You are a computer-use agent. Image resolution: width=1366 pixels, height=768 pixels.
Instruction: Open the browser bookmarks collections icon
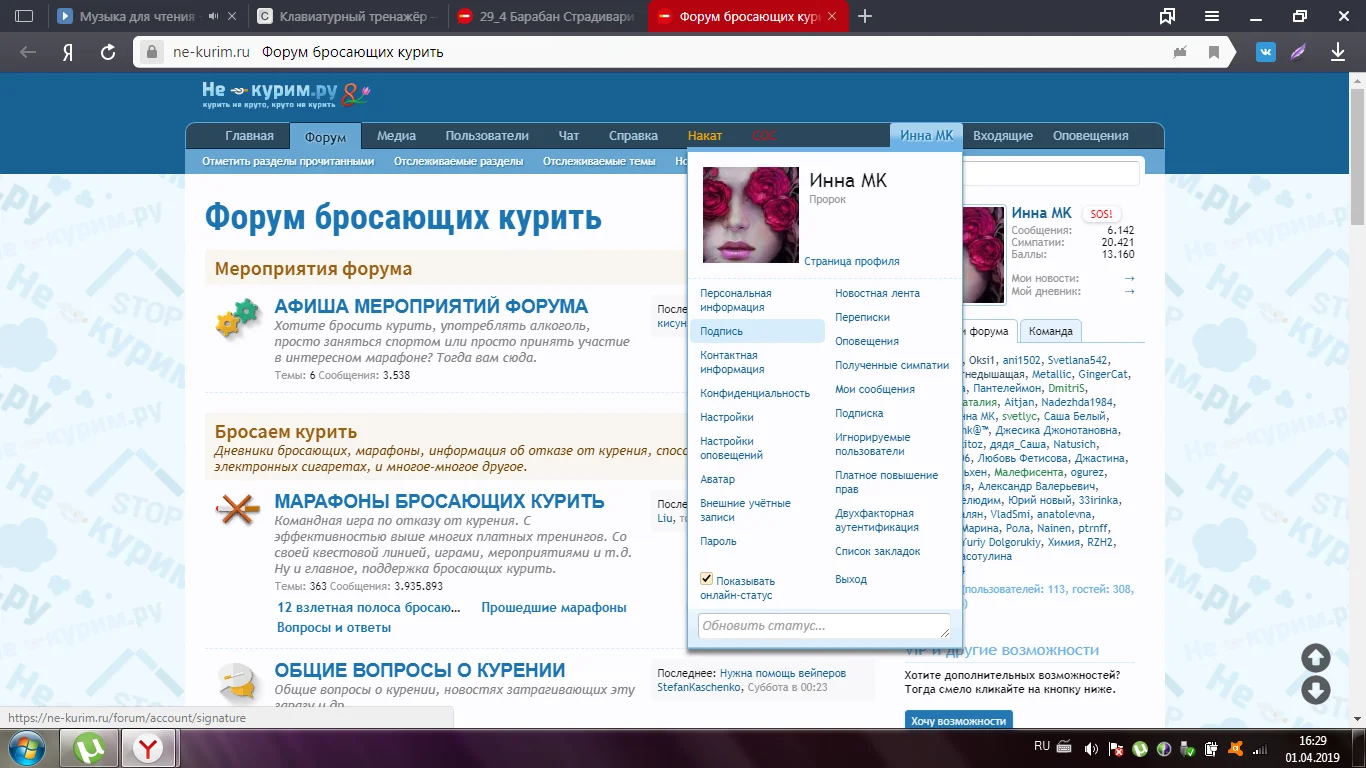pyautogui.click(x=1167, y=16)
